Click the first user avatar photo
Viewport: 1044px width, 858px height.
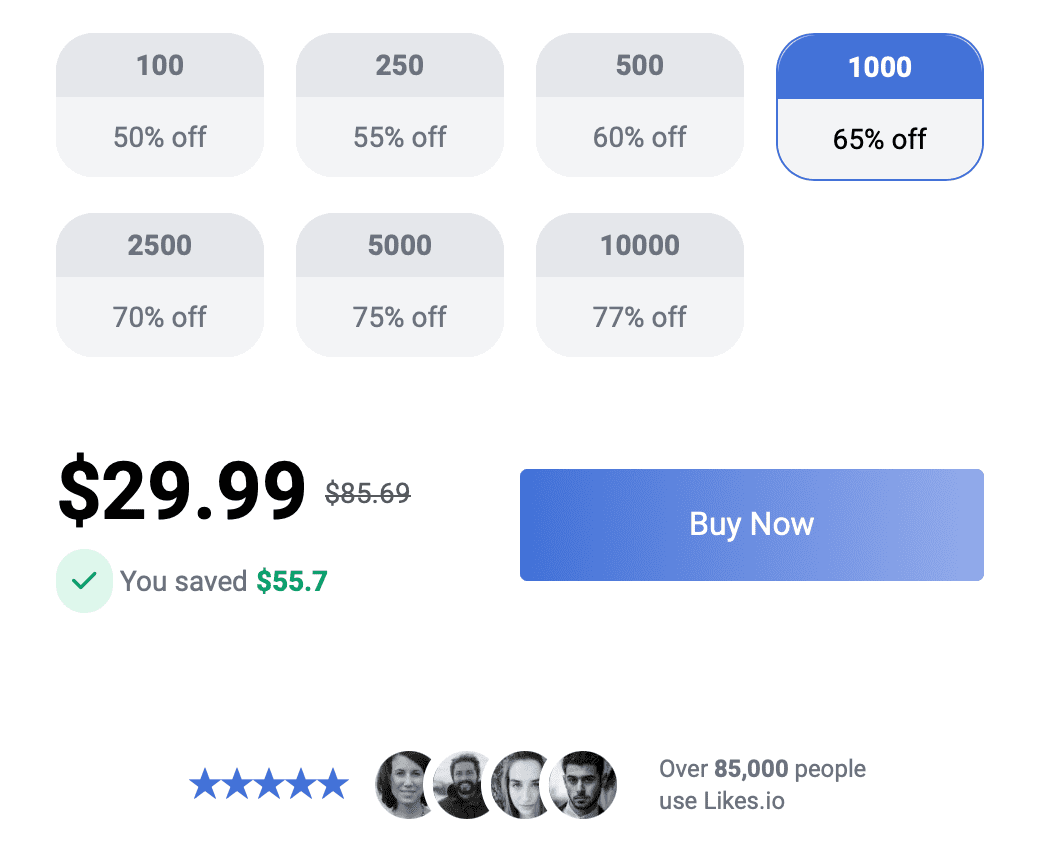[x=405, y=785]
